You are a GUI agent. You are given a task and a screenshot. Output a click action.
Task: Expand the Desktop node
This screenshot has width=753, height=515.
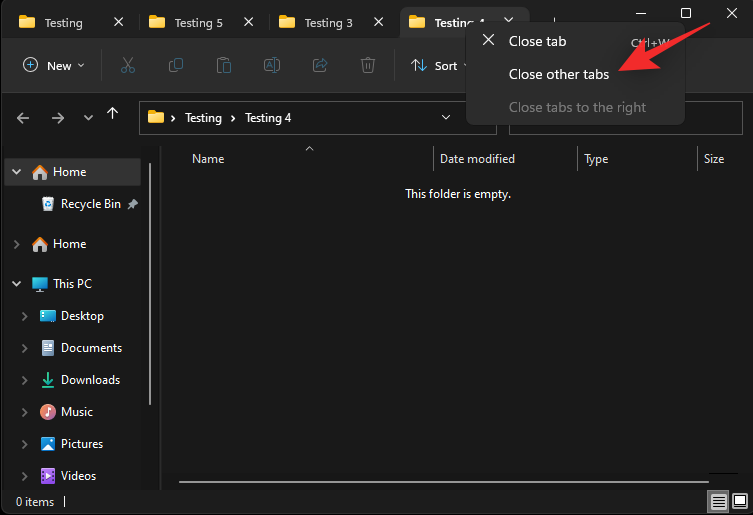[24, 316]
